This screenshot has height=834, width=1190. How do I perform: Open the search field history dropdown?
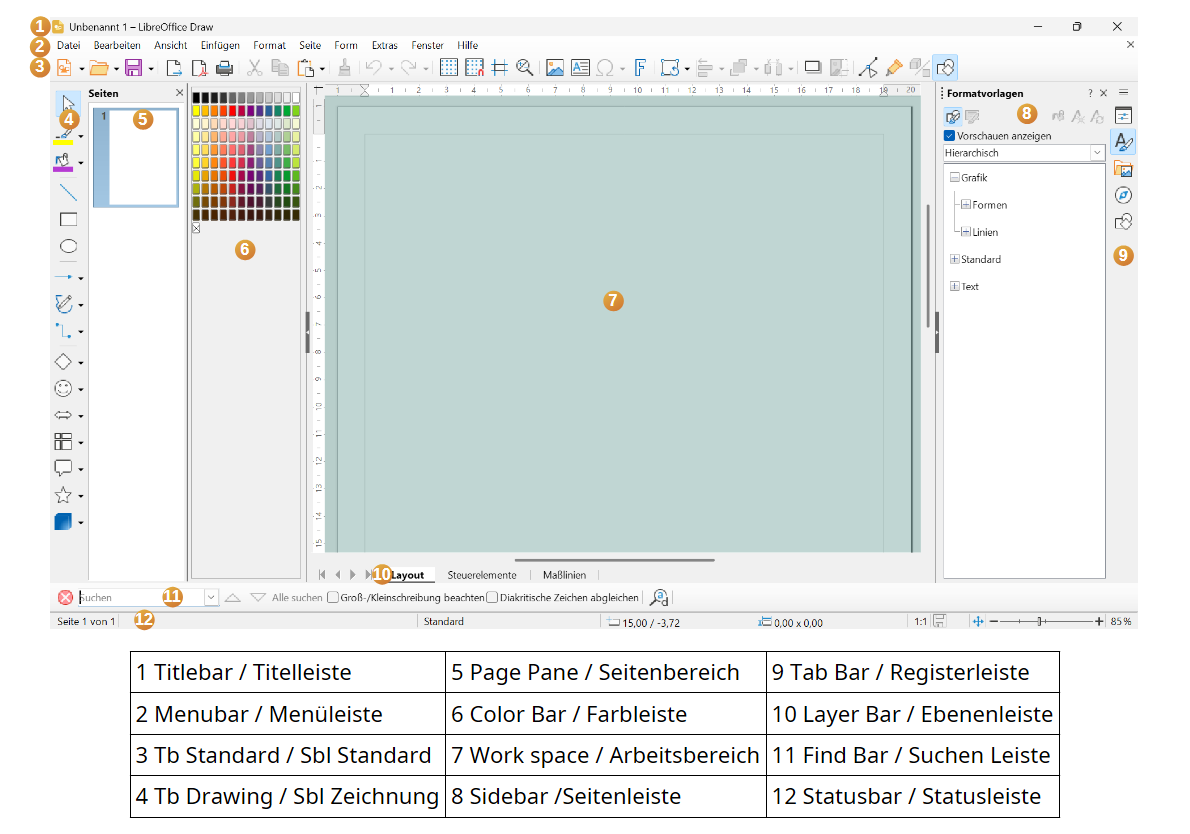pyautogui.click(x=211, y=597)
